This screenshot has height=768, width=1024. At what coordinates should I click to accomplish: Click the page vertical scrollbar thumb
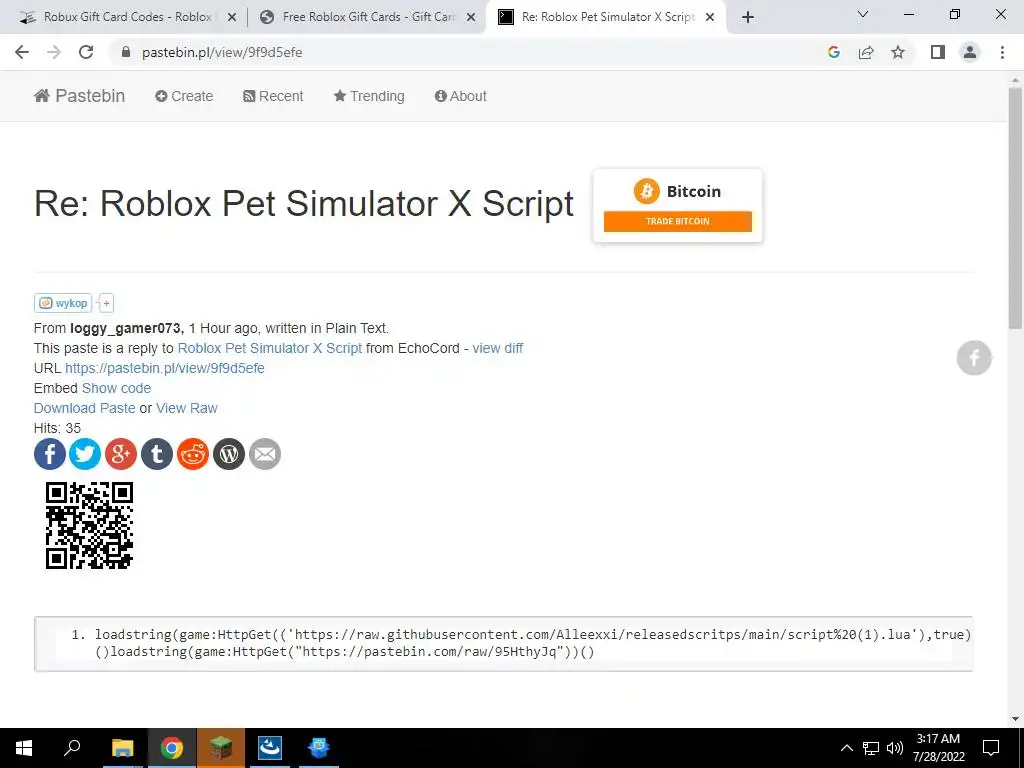click(1015, 206)
